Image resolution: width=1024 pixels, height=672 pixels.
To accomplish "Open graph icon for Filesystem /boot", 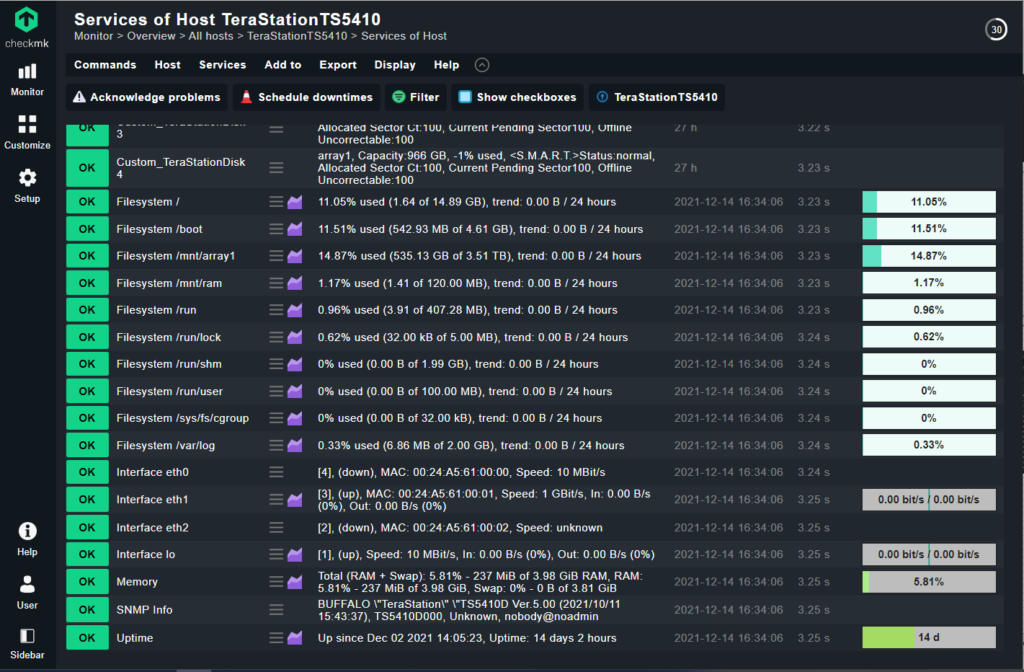I will 295,229.
